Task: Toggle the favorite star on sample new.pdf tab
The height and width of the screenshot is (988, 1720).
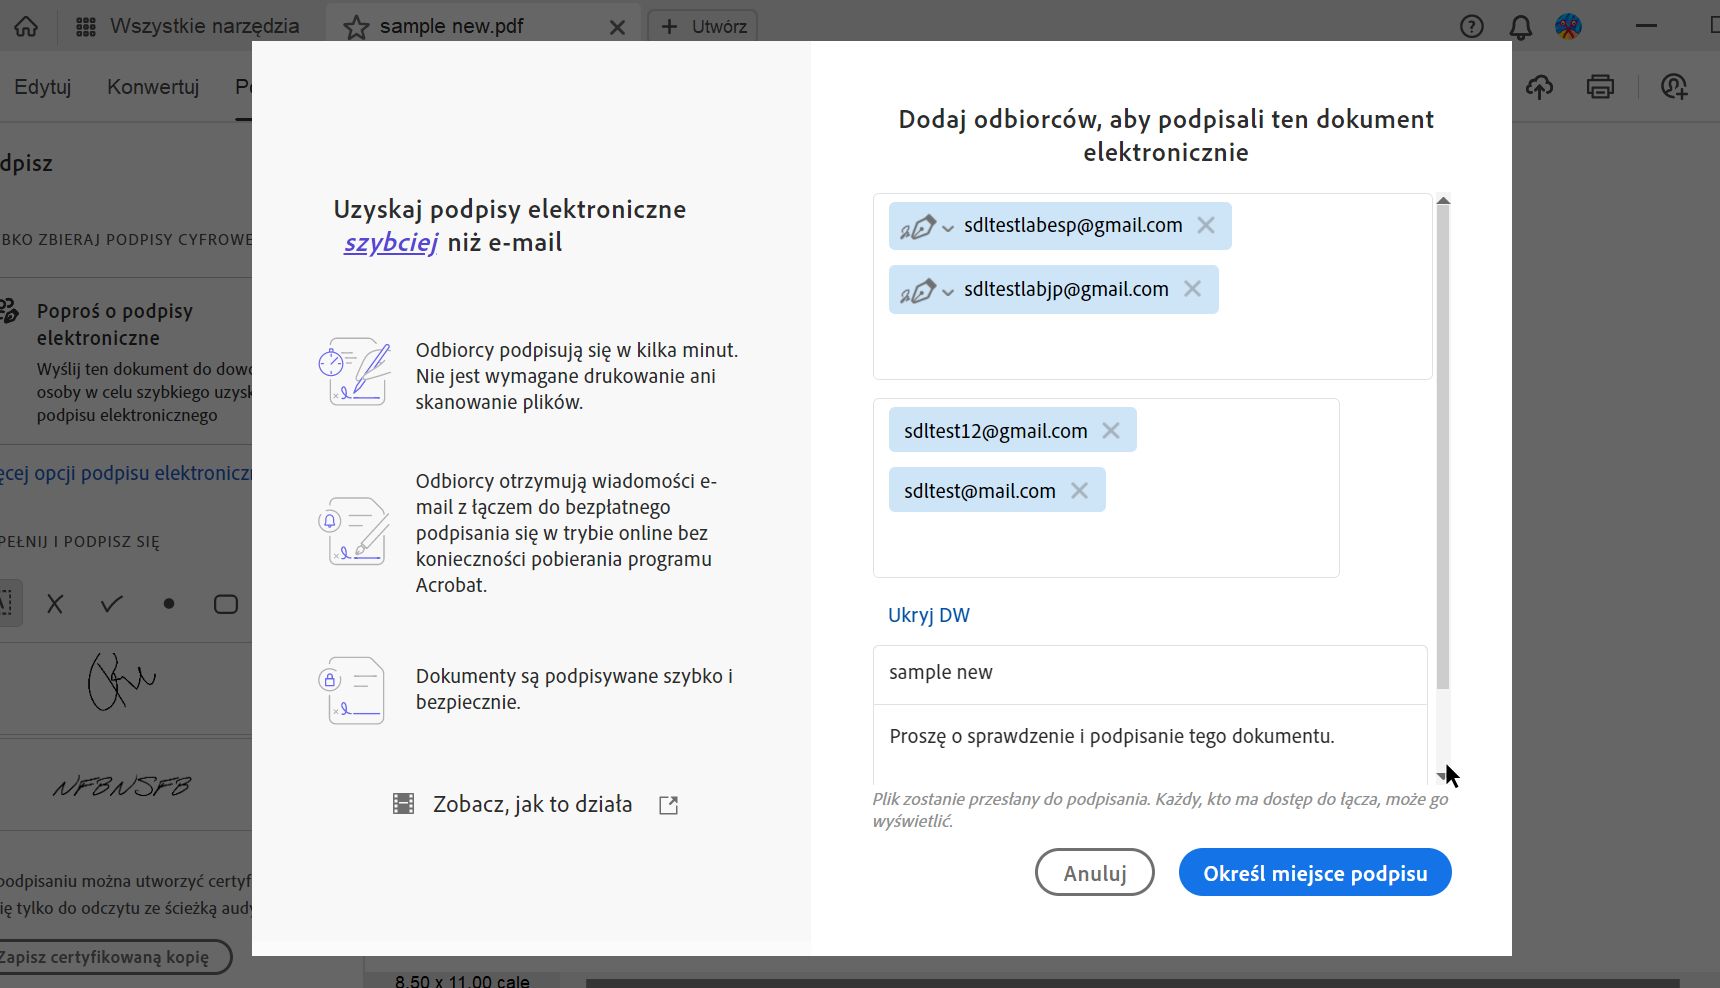Action: [x=356, y=27]
